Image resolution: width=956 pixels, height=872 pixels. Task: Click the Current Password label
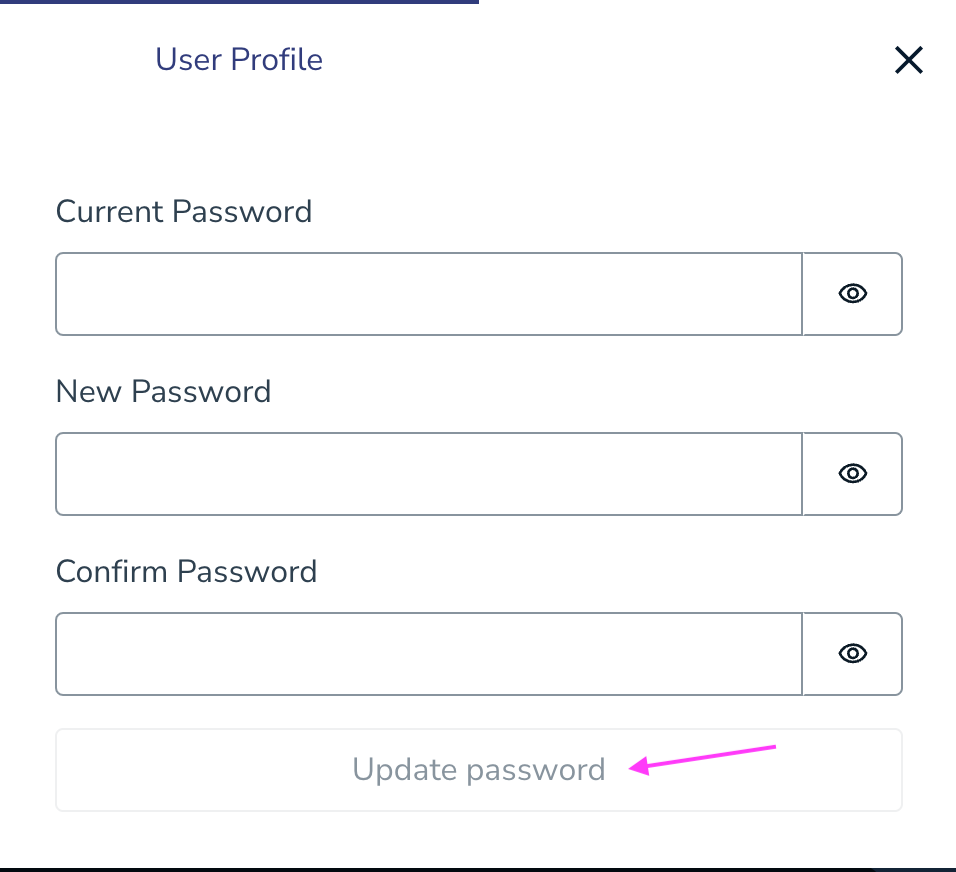tap(184, 211)
